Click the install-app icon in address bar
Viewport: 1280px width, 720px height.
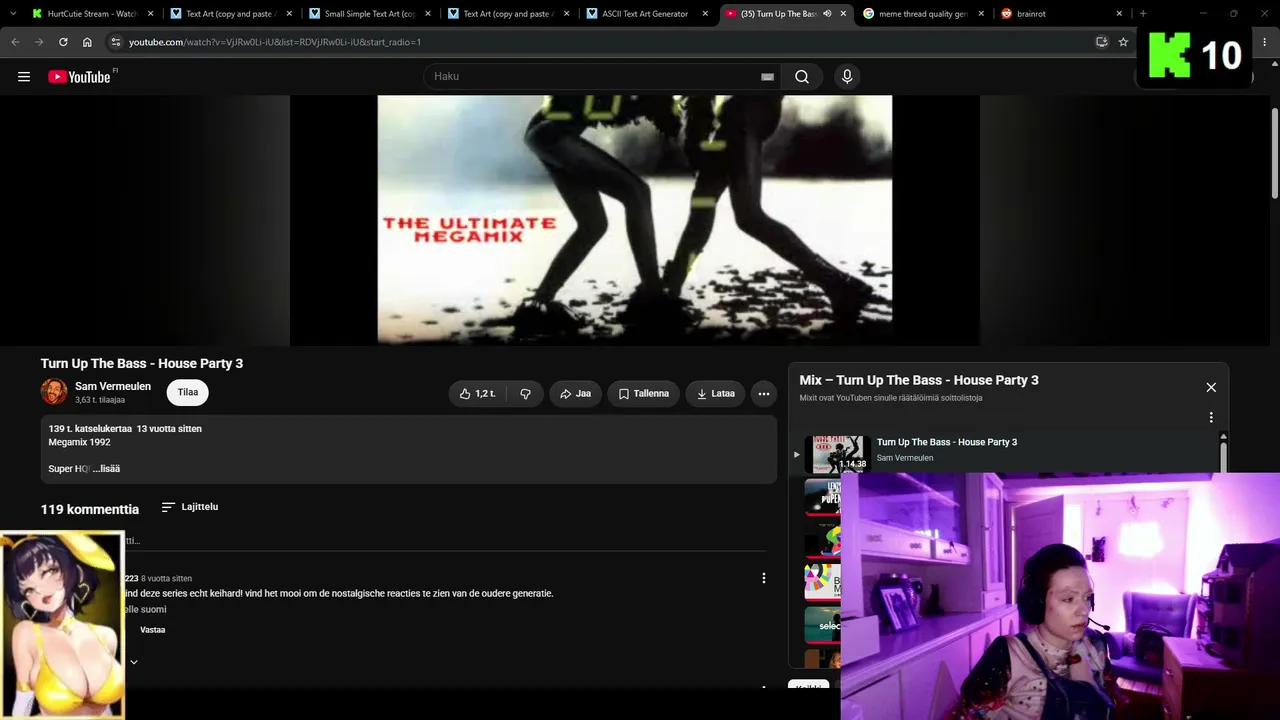1101,42
